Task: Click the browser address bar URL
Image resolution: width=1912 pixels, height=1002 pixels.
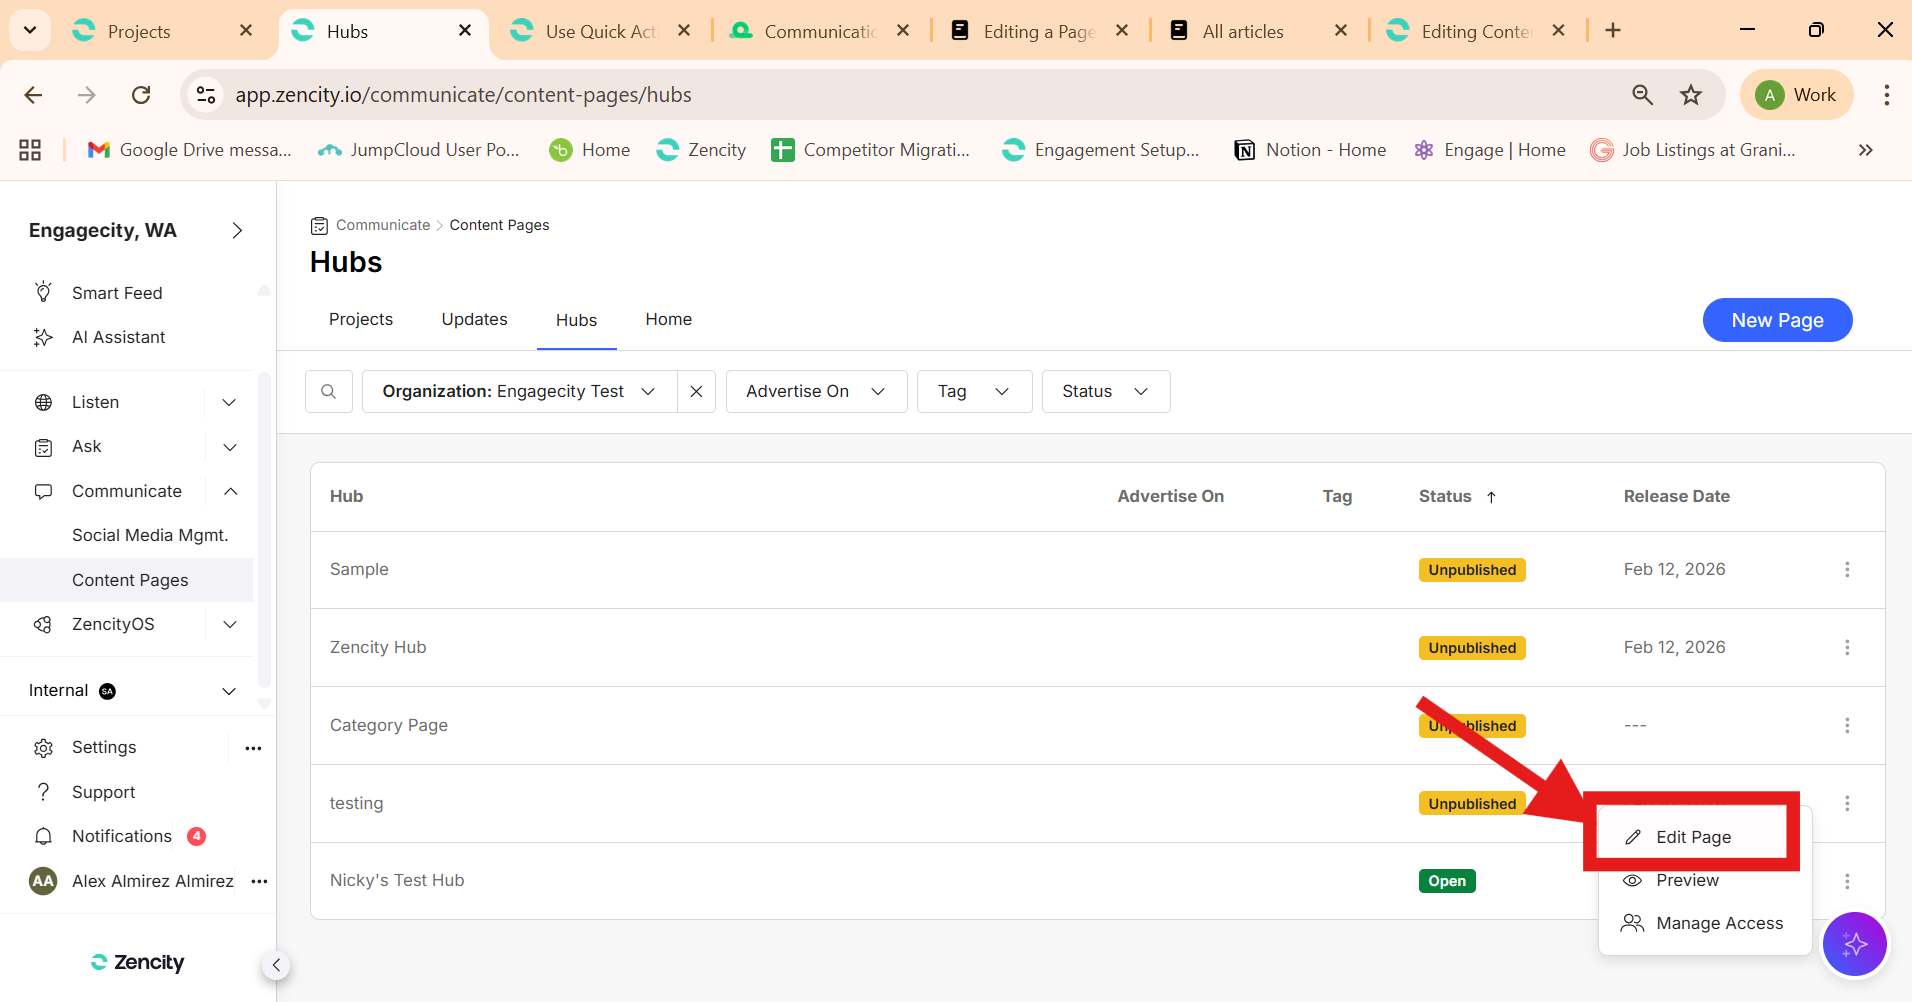Action: (x=463, y=95)
